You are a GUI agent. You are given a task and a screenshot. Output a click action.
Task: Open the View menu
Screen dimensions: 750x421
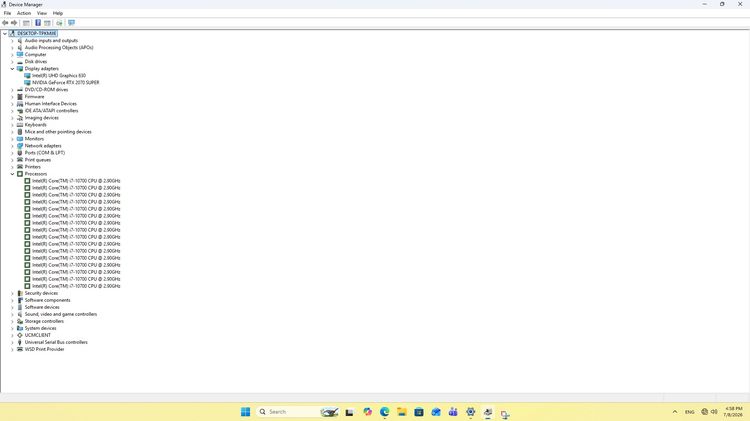42,13
